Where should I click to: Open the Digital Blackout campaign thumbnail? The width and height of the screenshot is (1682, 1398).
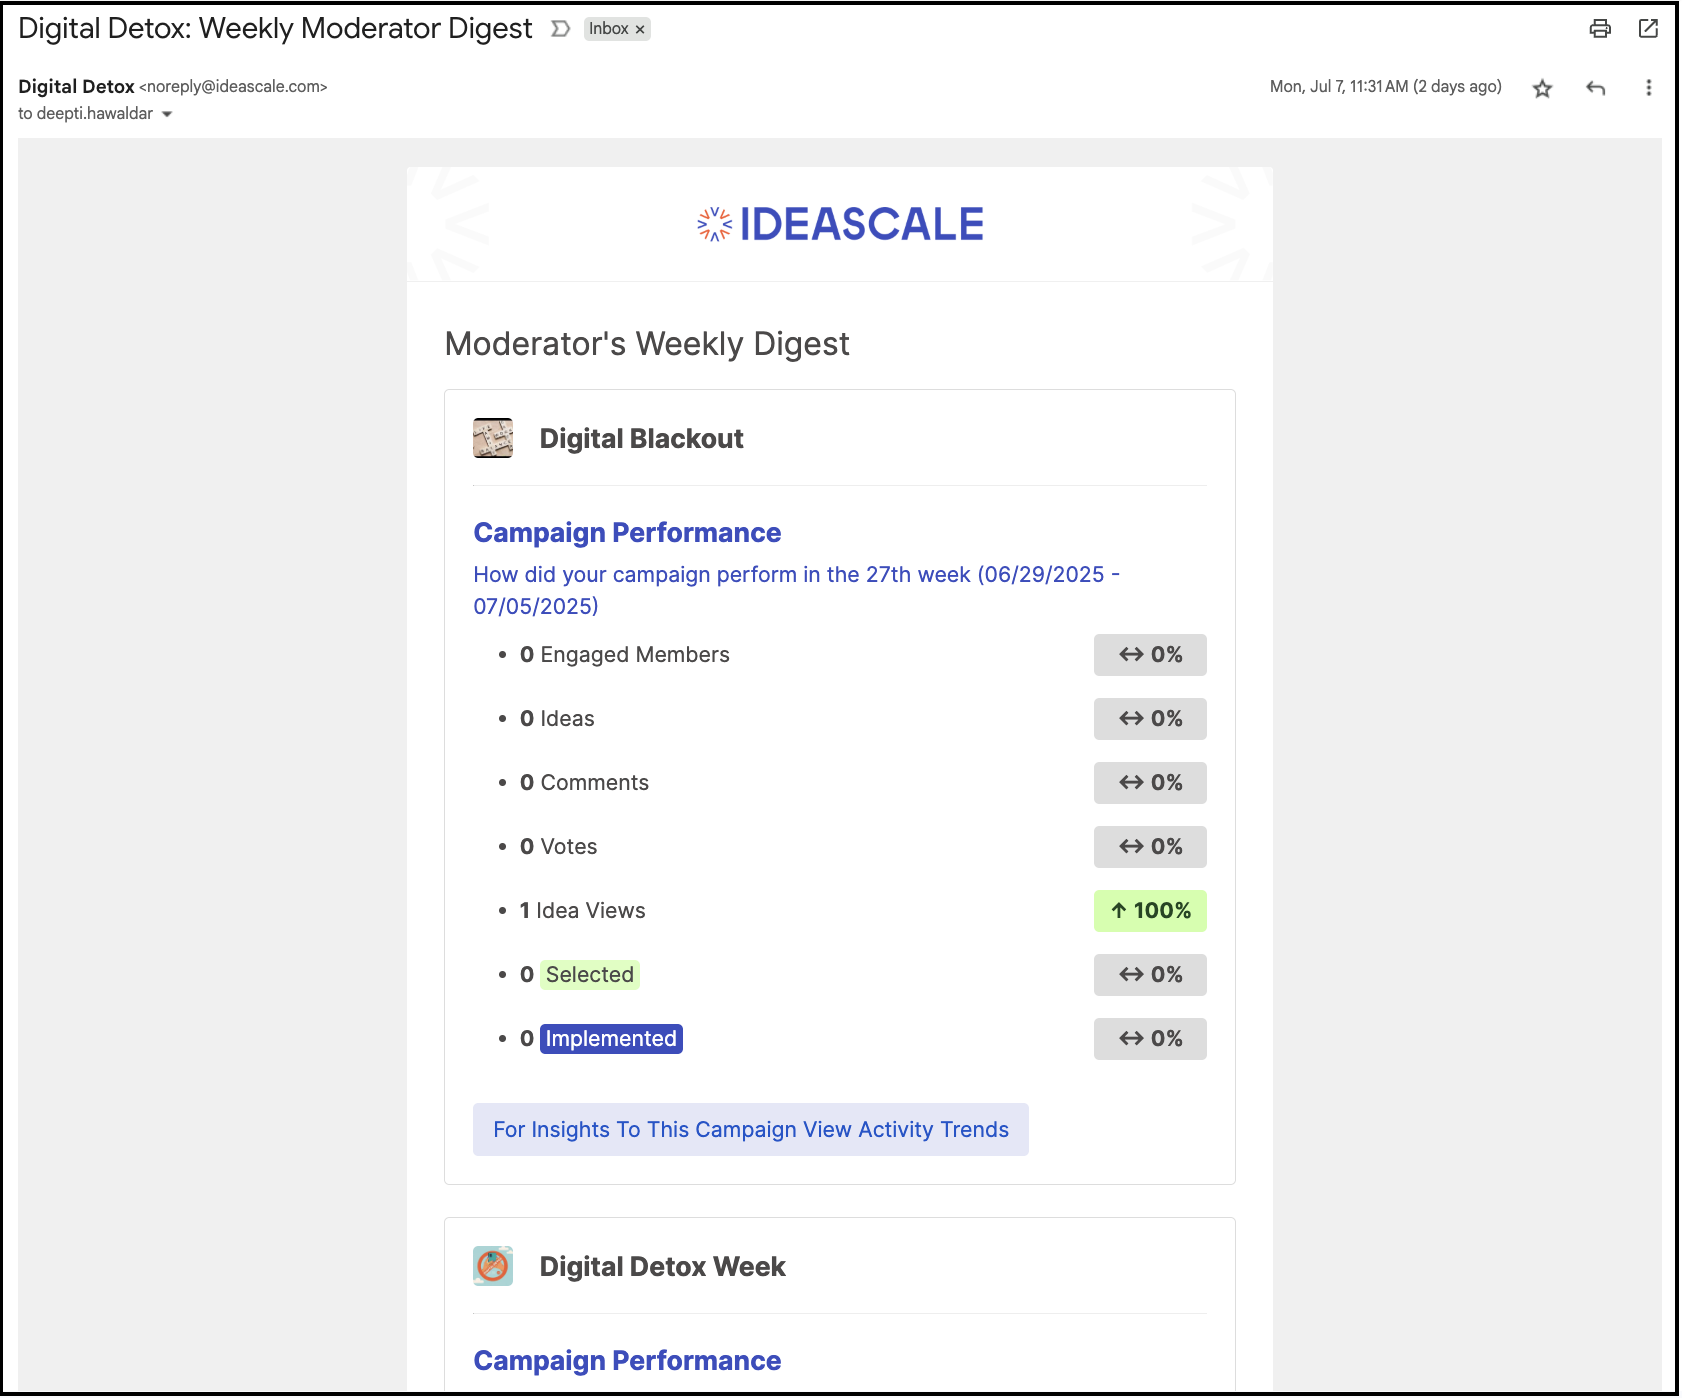point(493,438)
